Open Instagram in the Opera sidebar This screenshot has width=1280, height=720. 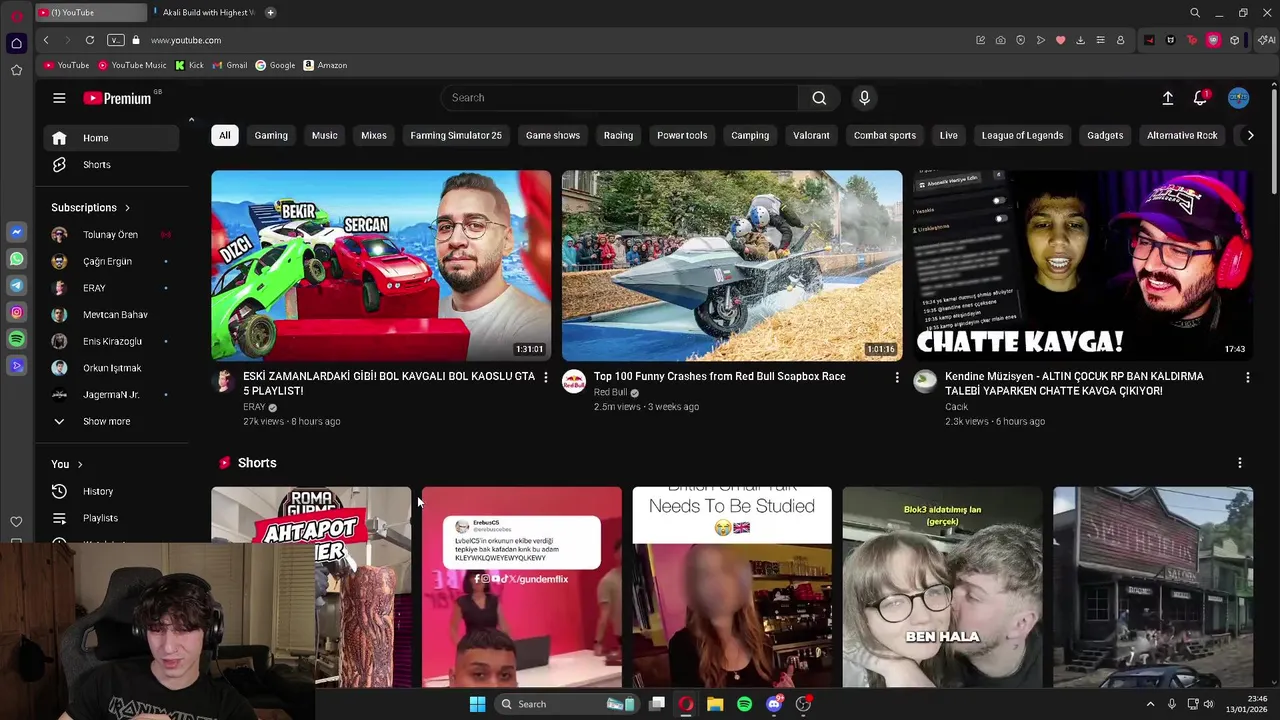pyautogui.click(x=16, y=313)
